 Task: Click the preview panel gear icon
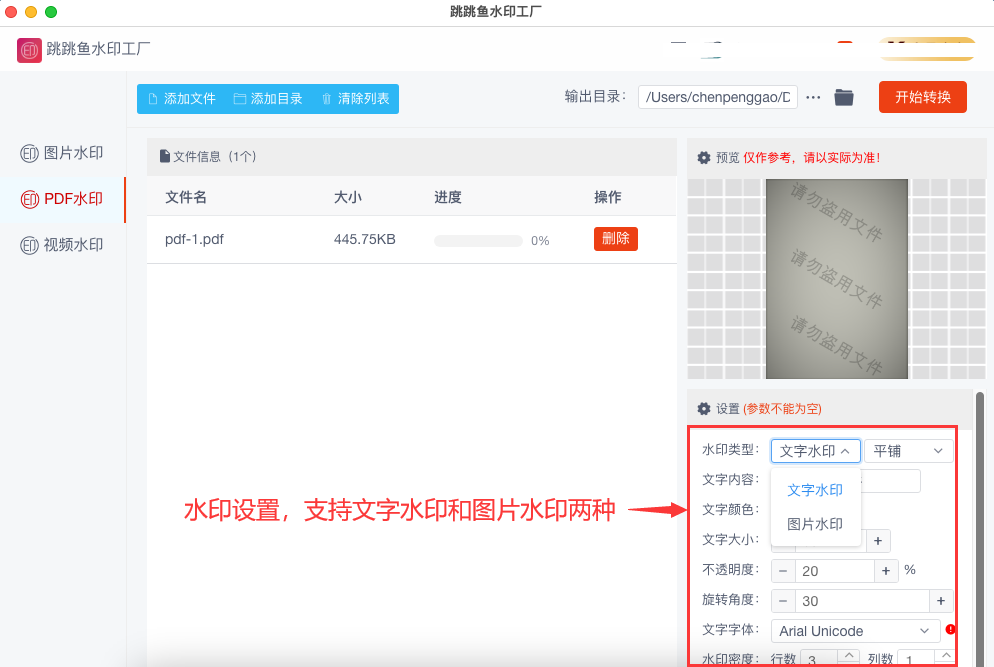[704, 158]
